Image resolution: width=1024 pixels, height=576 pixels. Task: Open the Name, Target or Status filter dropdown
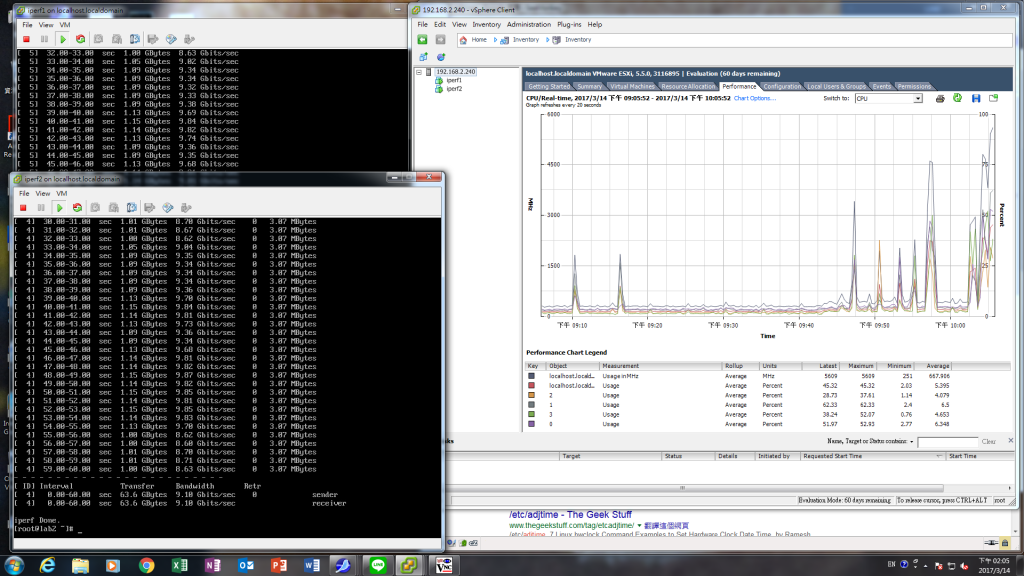pyautogui.click(x=912, y=442)
